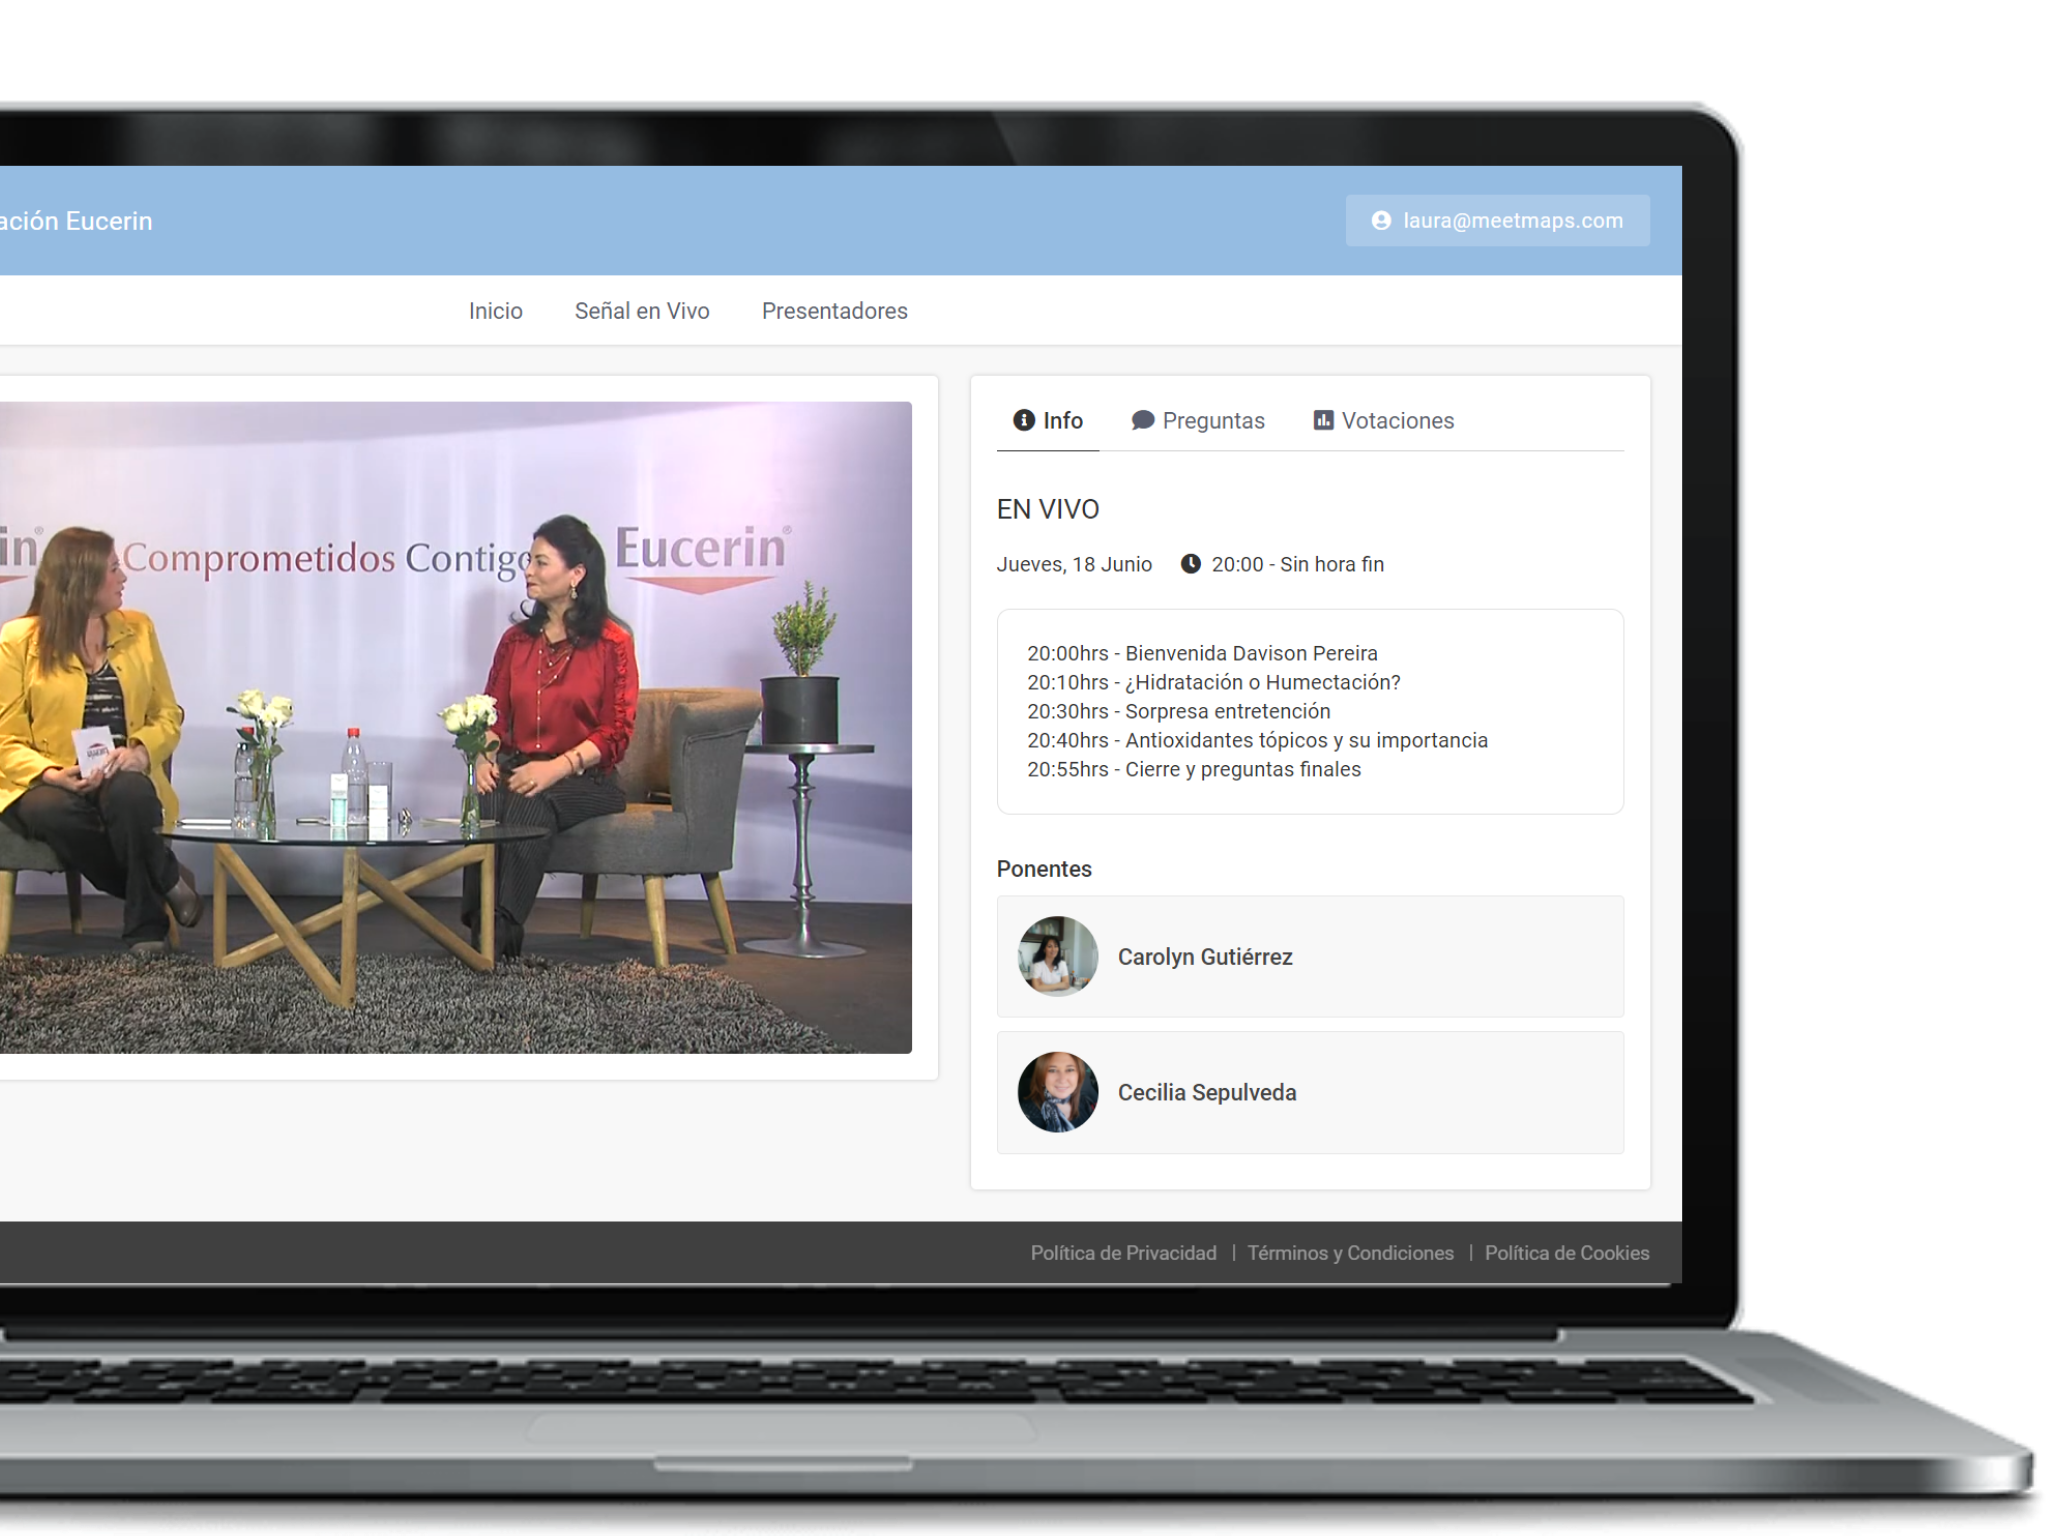Open the Política de Privacidad link

pyautogui.click(x=1124, y=1253)
